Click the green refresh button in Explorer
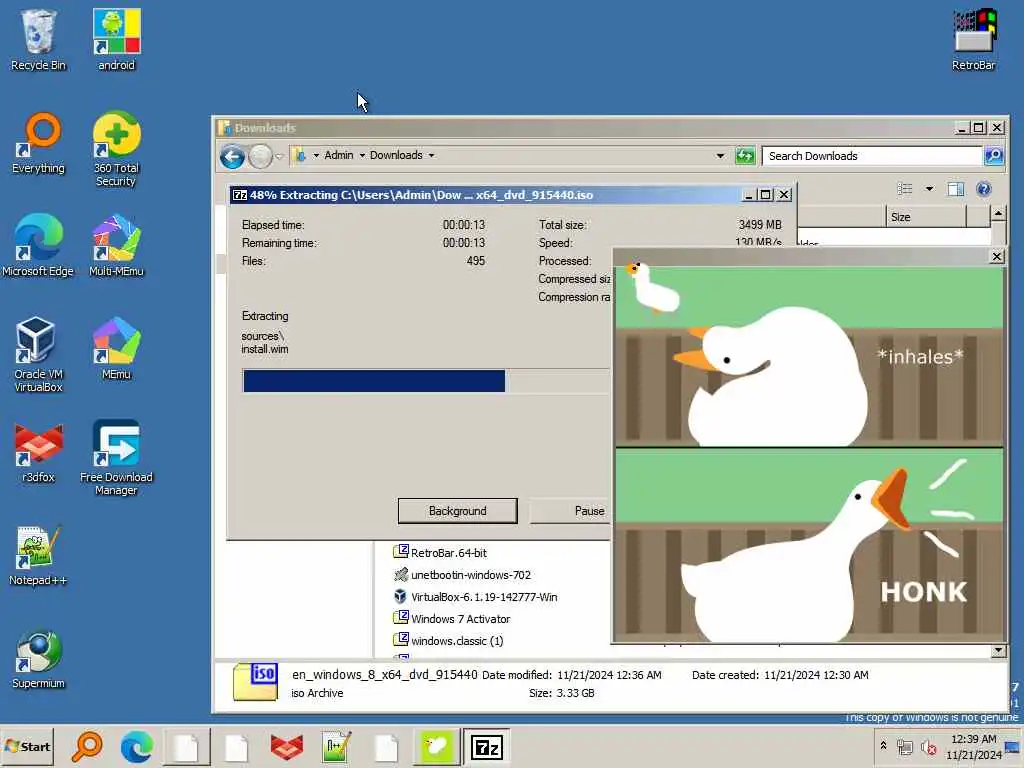 coord(744,155)
